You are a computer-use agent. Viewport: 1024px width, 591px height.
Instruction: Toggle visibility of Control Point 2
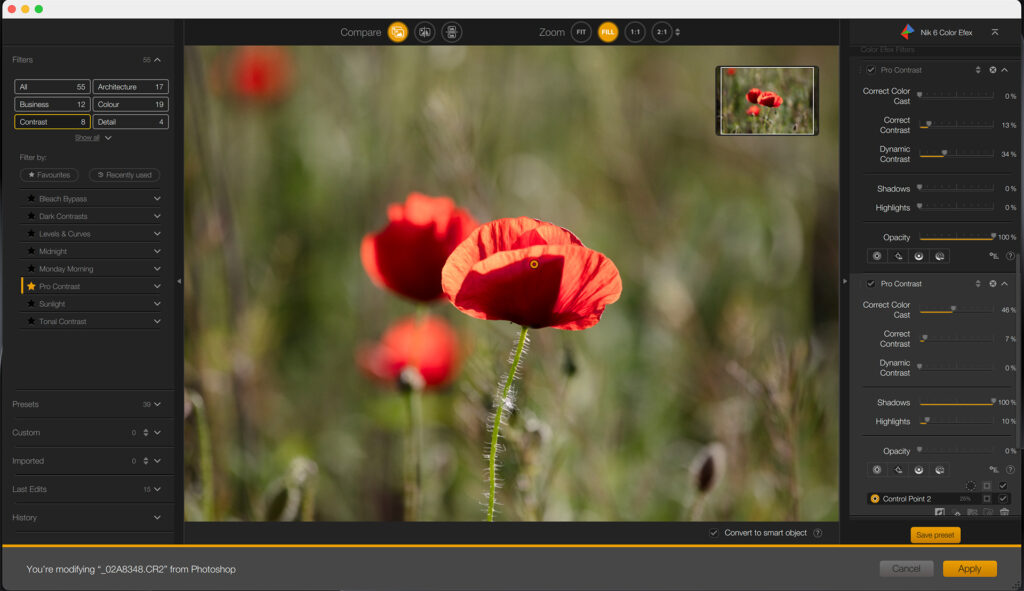pyautogui.click(x=1003, y=498)
